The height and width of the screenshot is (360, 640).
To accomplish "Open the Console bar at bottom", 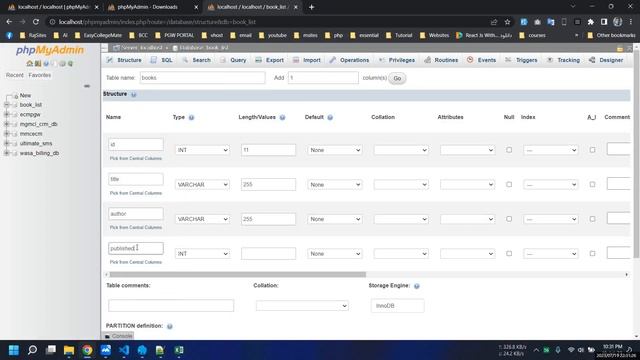I will click(118, 336).
